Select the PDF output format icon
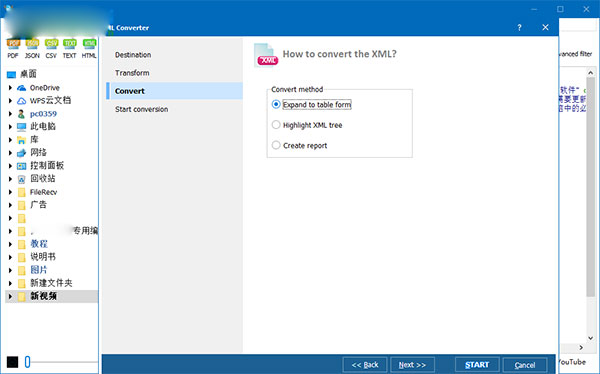600x374 pixels. click(13, 48)
